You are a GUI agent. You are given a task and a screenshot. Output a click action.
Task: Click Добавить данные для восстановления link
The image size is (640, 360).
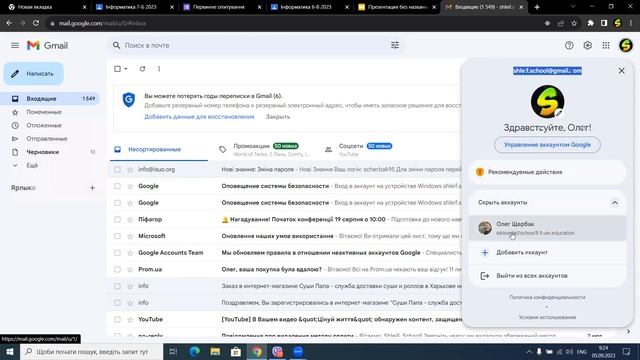pos(199,117)
